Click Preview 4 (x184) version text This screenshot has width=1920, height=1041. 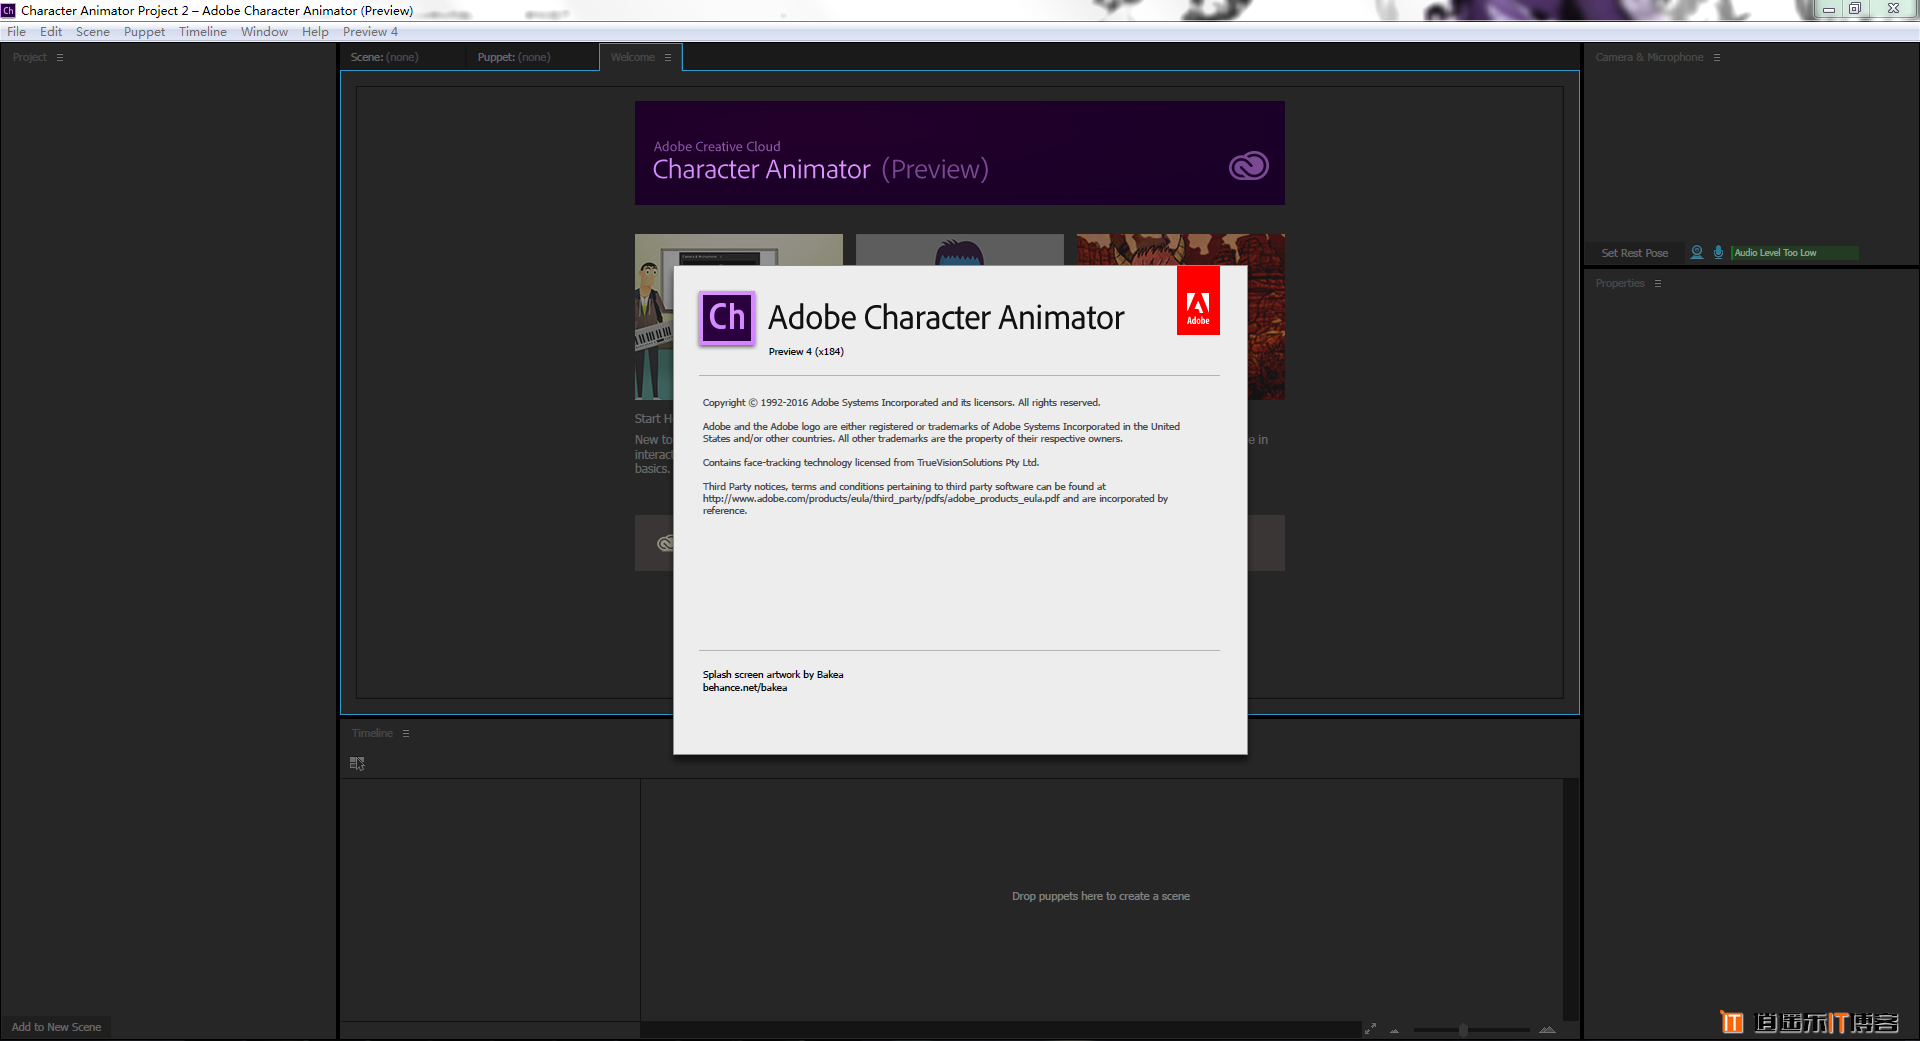[806, 352]
